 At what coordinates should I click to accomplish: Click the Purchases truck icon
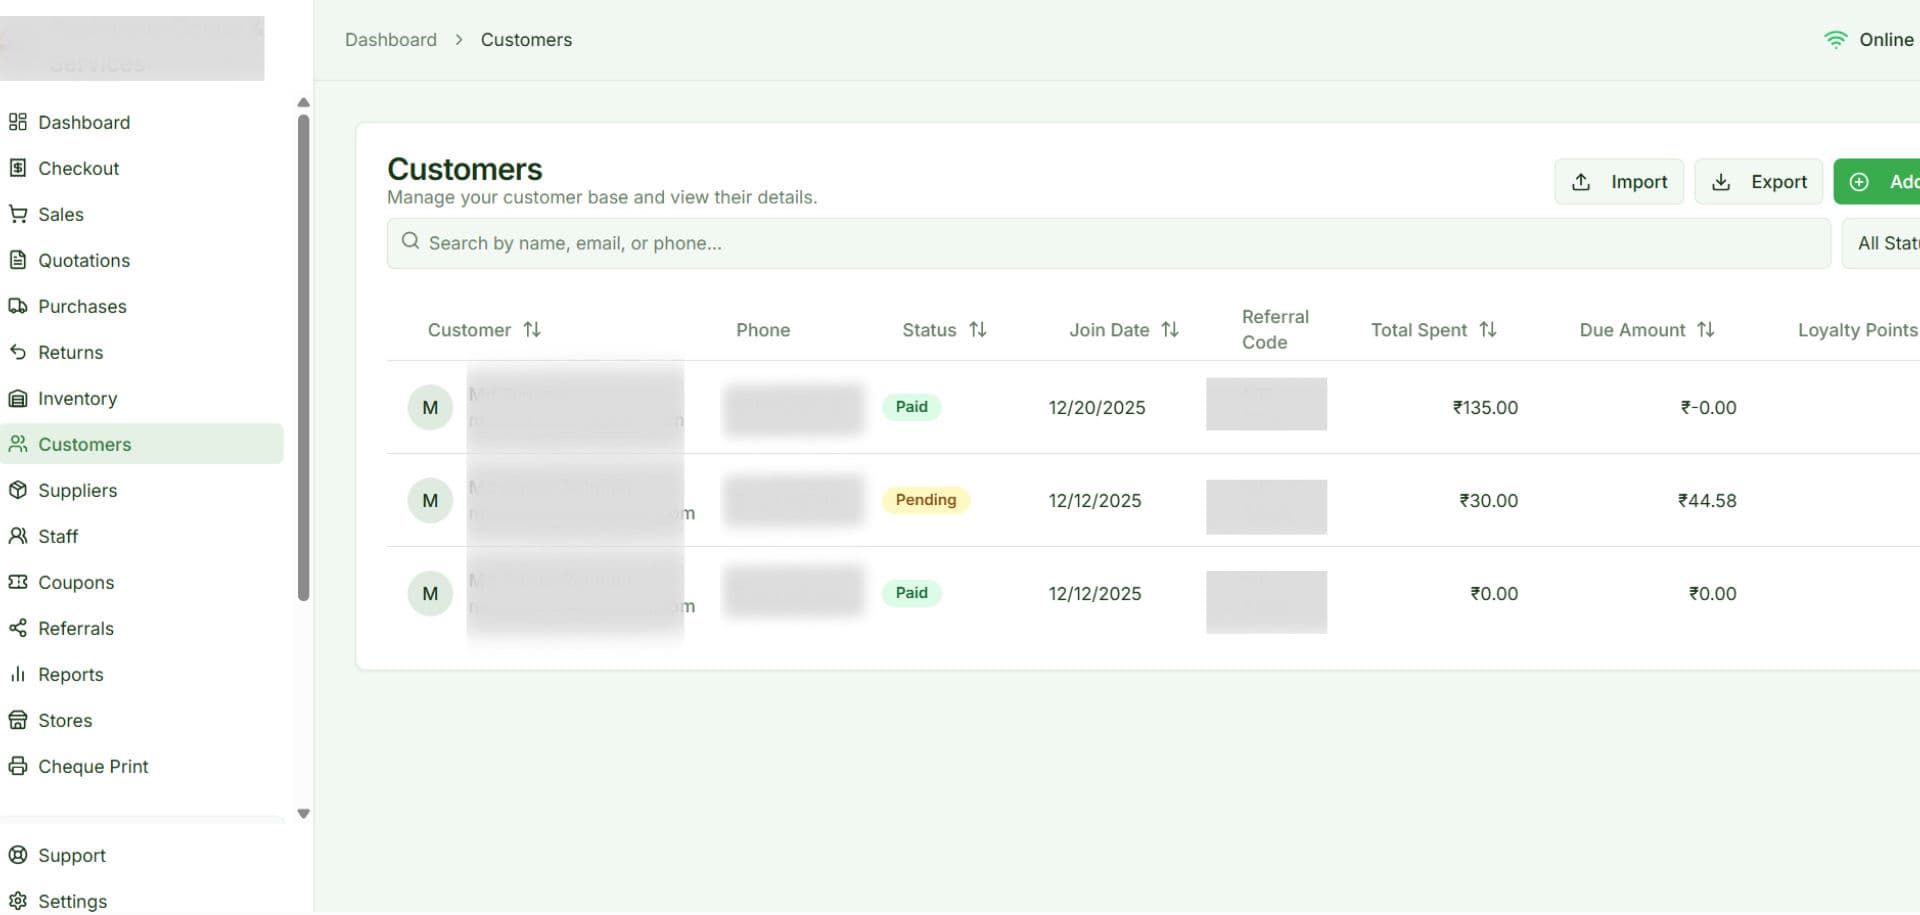tap(18, 306)
